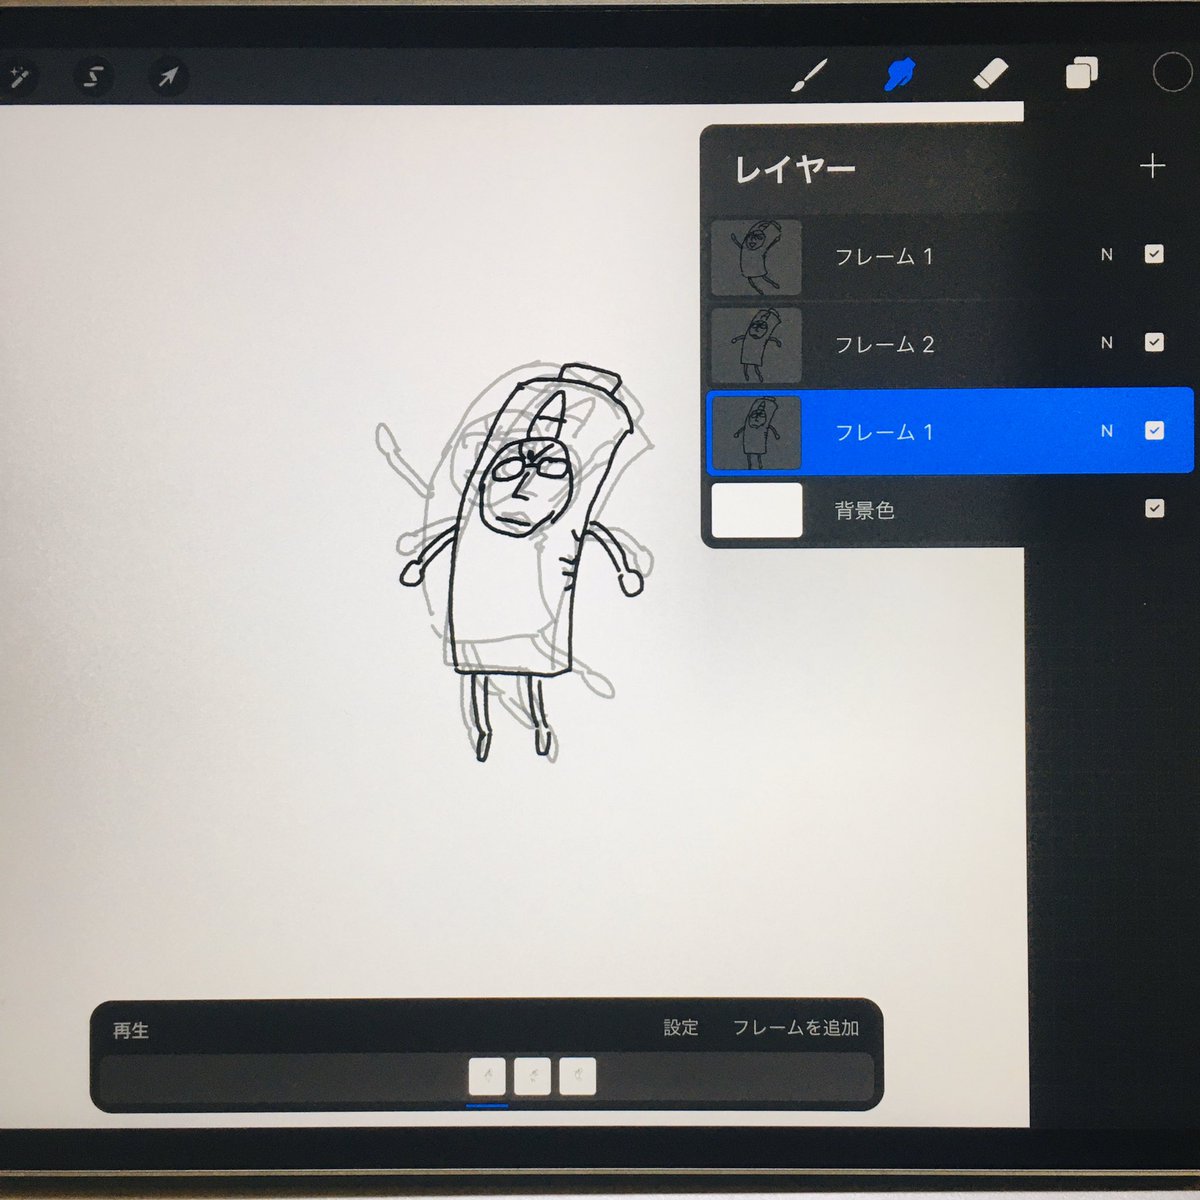Open 設定 animation settings

[680, 1028]
